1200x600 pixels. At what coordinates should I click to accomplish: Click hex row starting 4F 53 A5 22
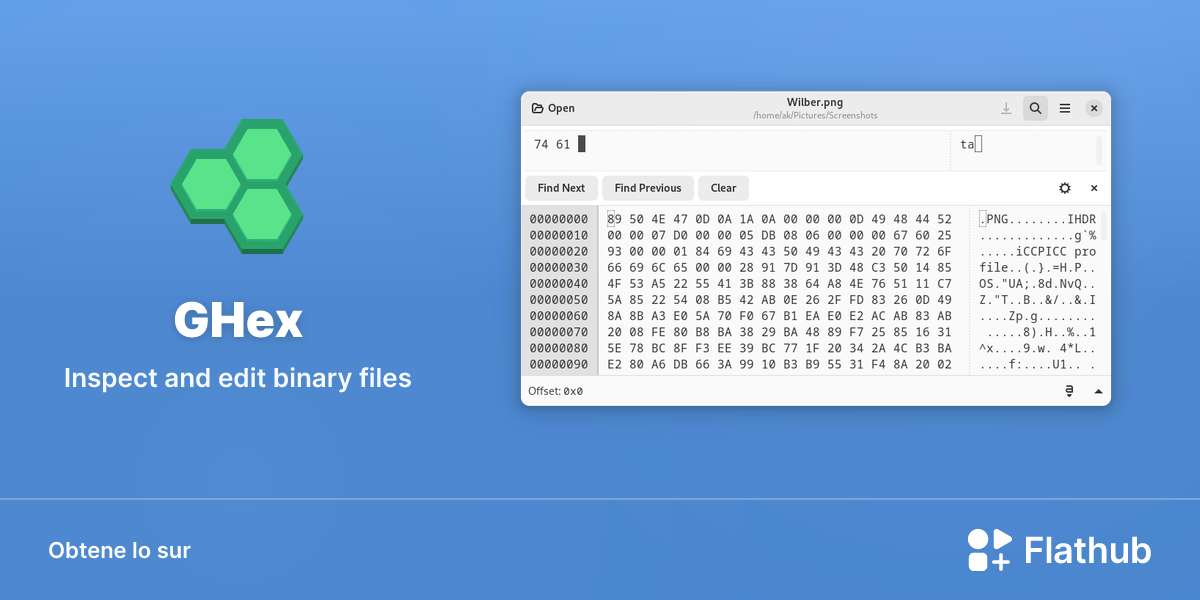point(780,284)
